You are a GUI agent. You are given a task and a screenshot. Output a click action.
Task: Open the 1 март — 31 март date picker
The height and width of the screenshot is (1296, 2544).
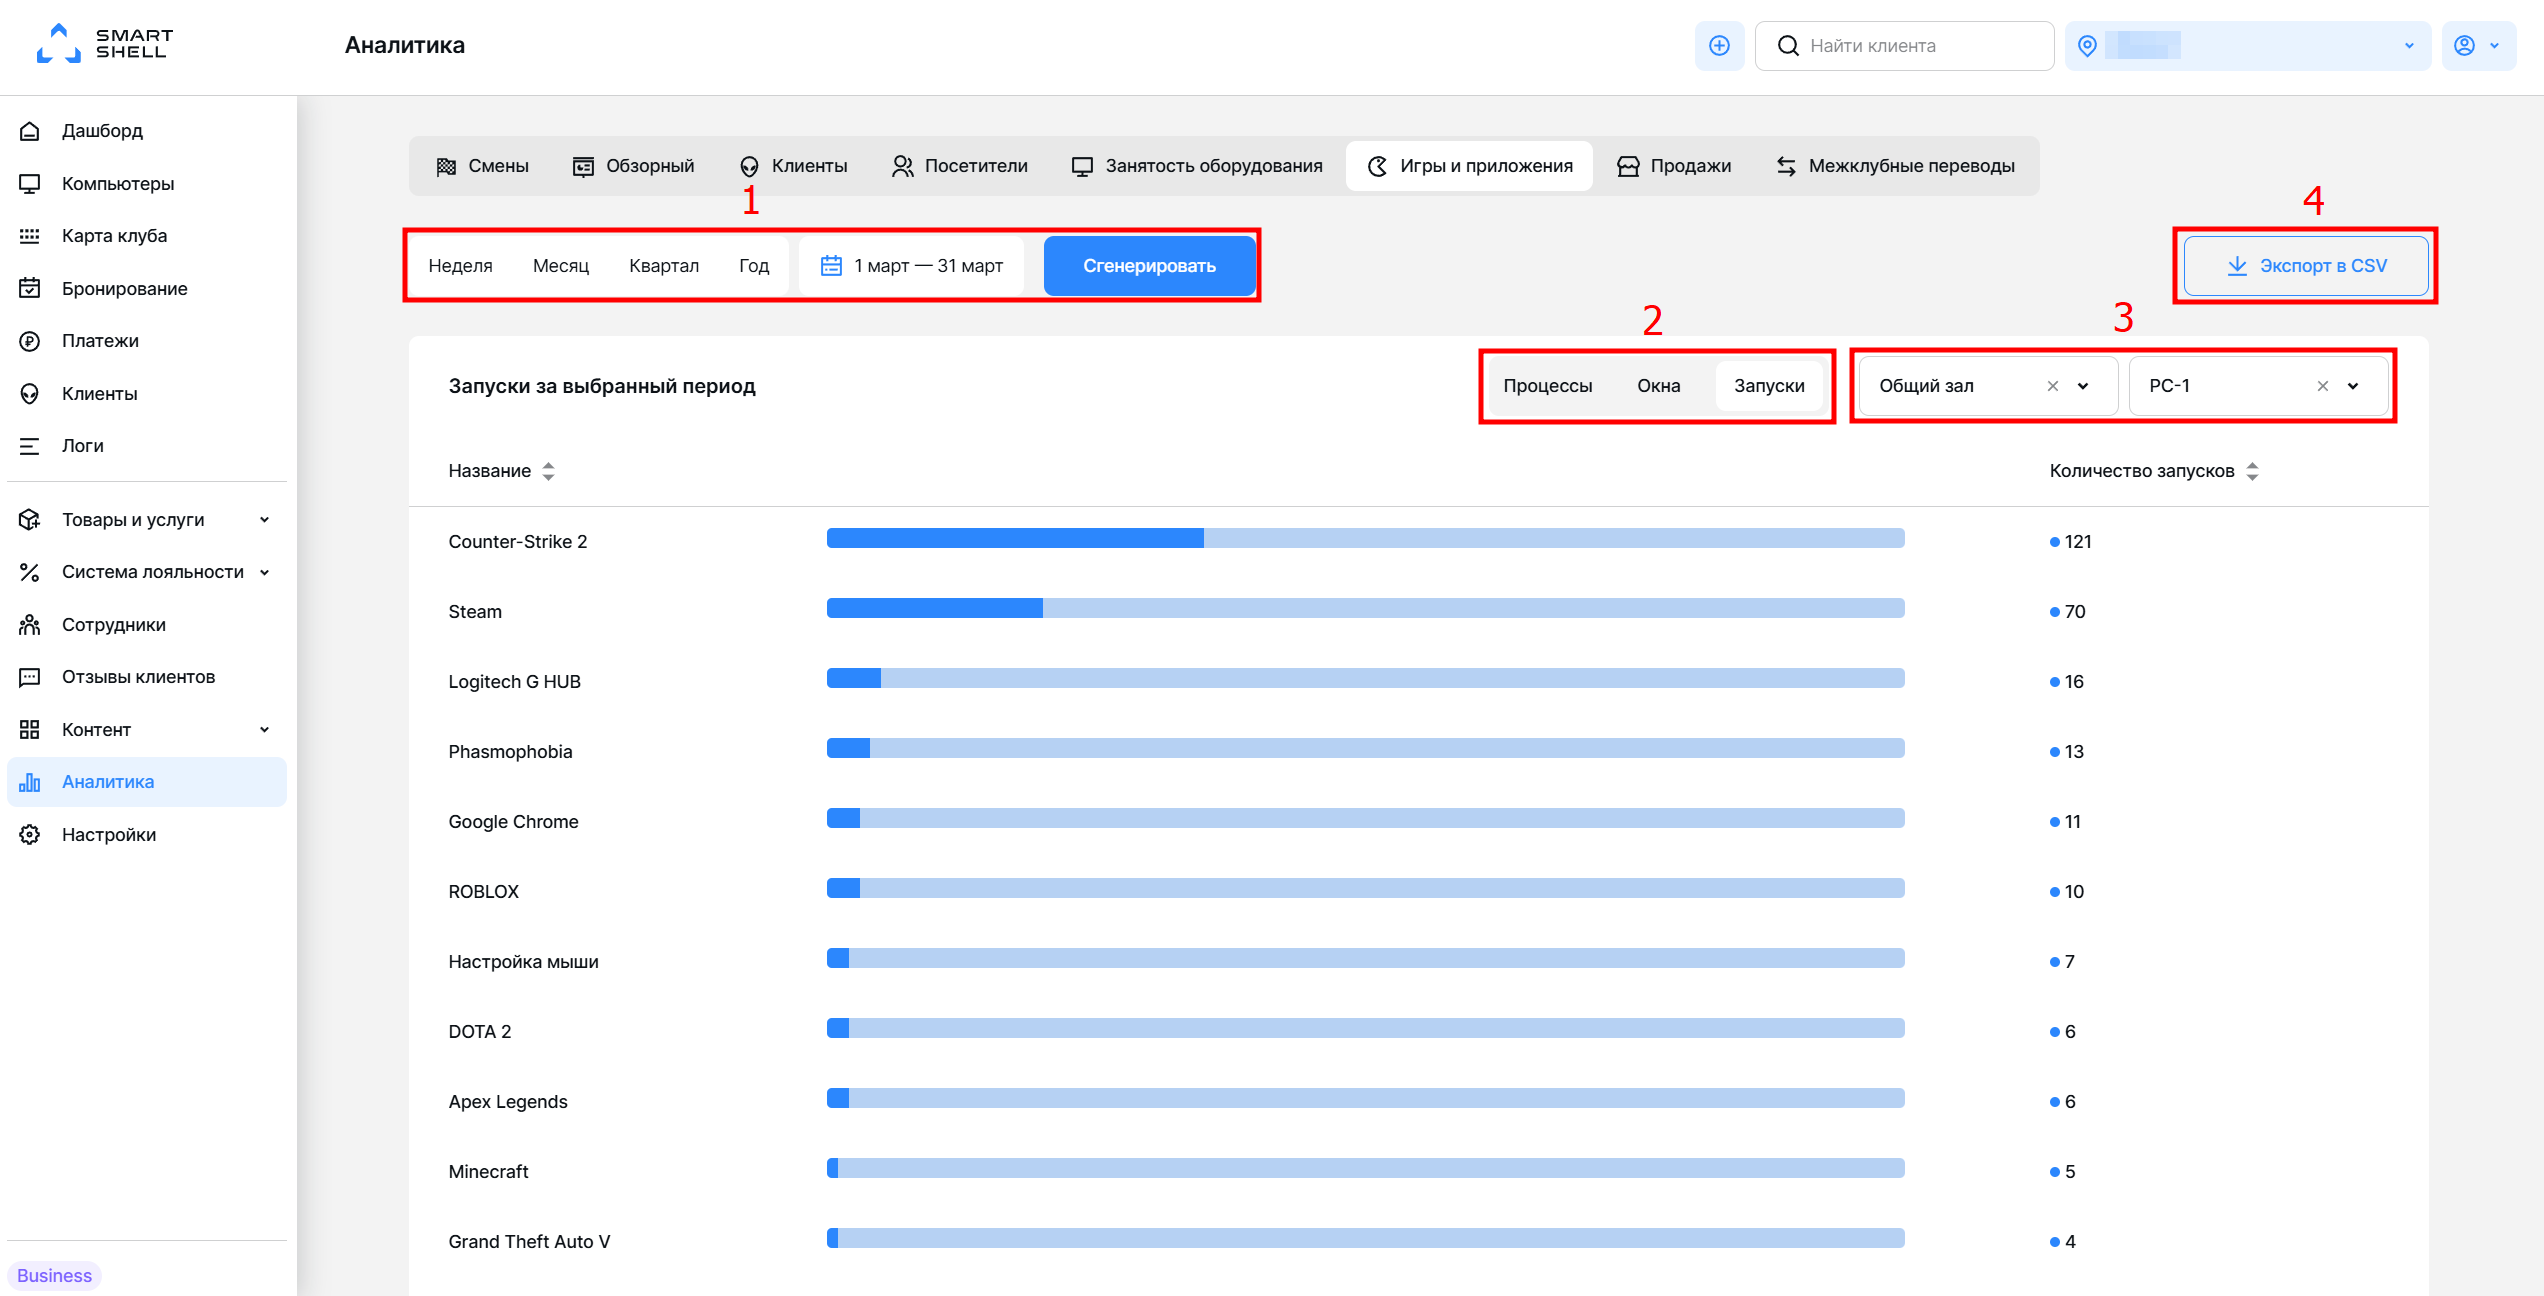click(911, 266)
